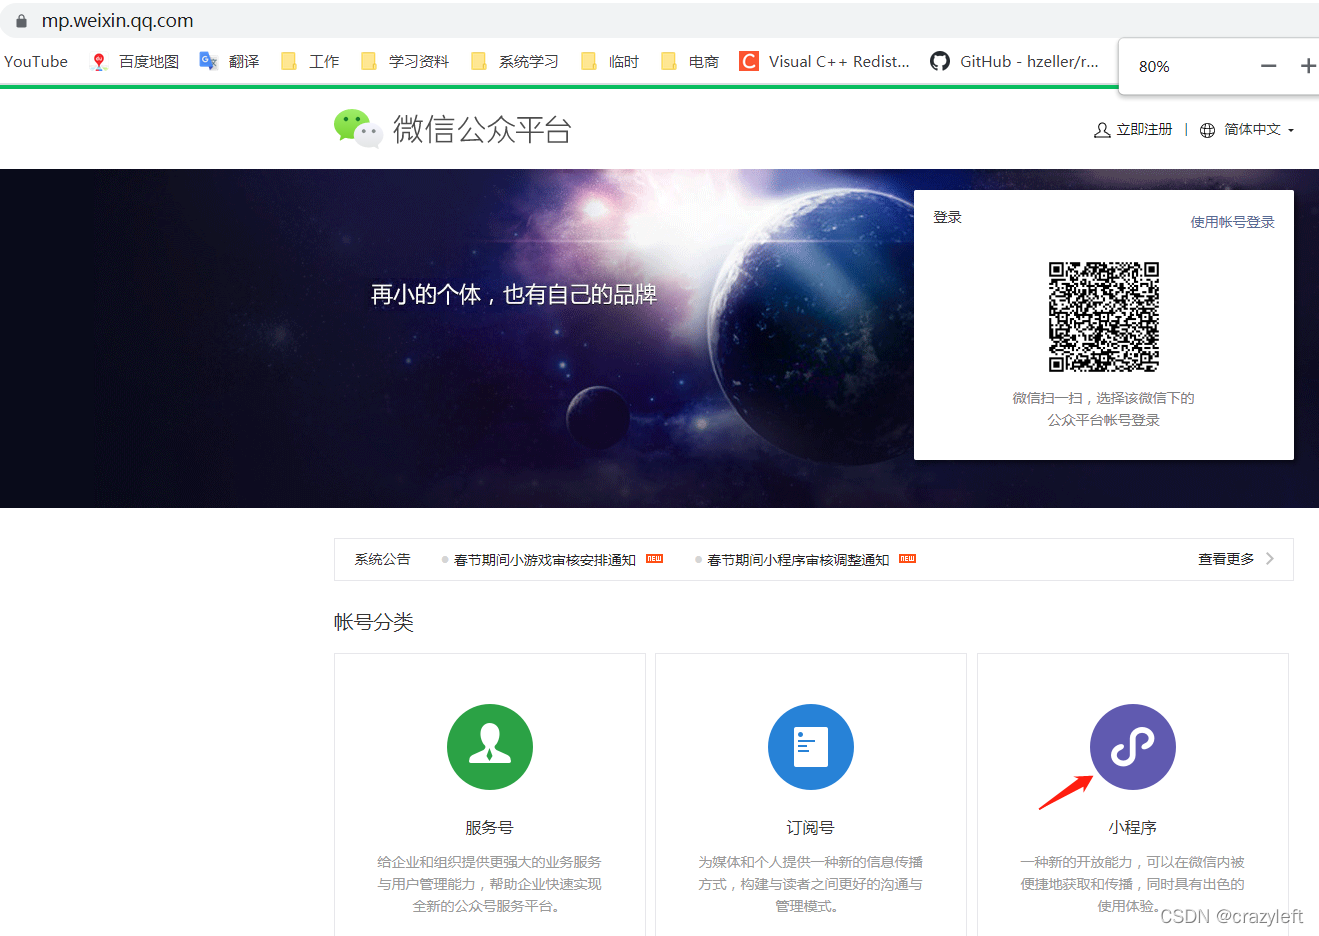1319x936 pixels.
Task: Open the YouTube bookmark
Action: point(36,62)
